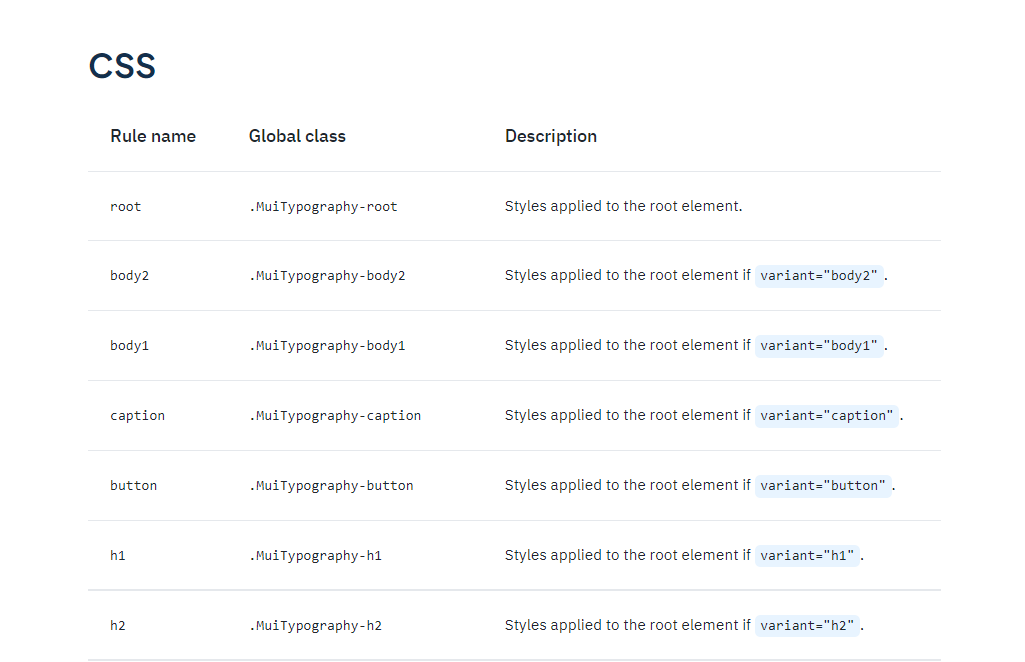Select the .MuiTypography-root class text
The image size is (1025, 662).
pos(323,207)
